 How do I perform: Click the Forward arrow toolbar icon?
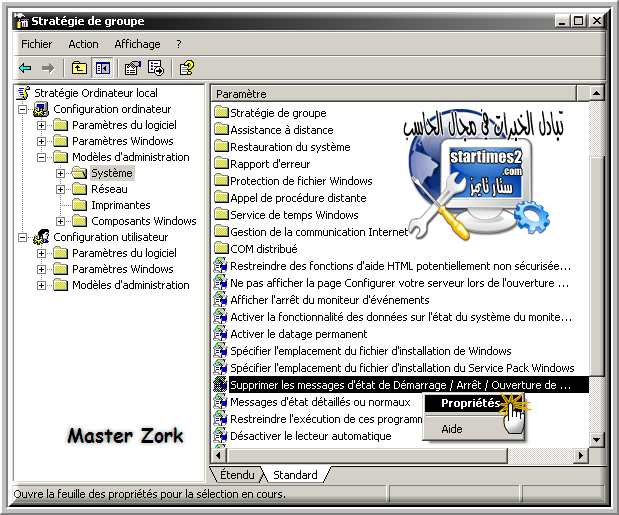tap(48, 68)
